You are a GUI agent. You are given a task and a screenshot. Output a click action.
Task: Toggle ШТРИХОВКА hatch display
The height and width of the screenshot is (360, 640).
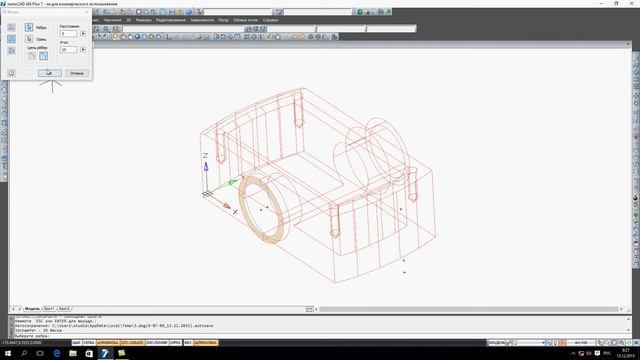(206, 343)
